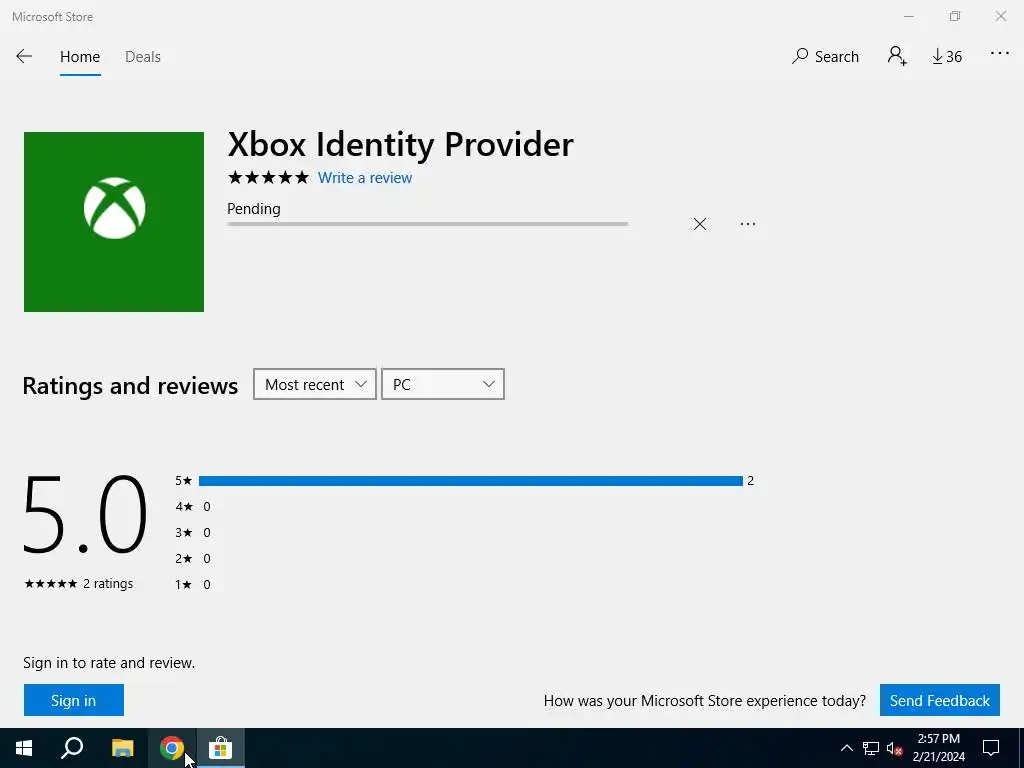1024x768 pixels.
Task: Click the 5-star blue ratings bar
Action: pyautogui.click(x=470, y=481)
